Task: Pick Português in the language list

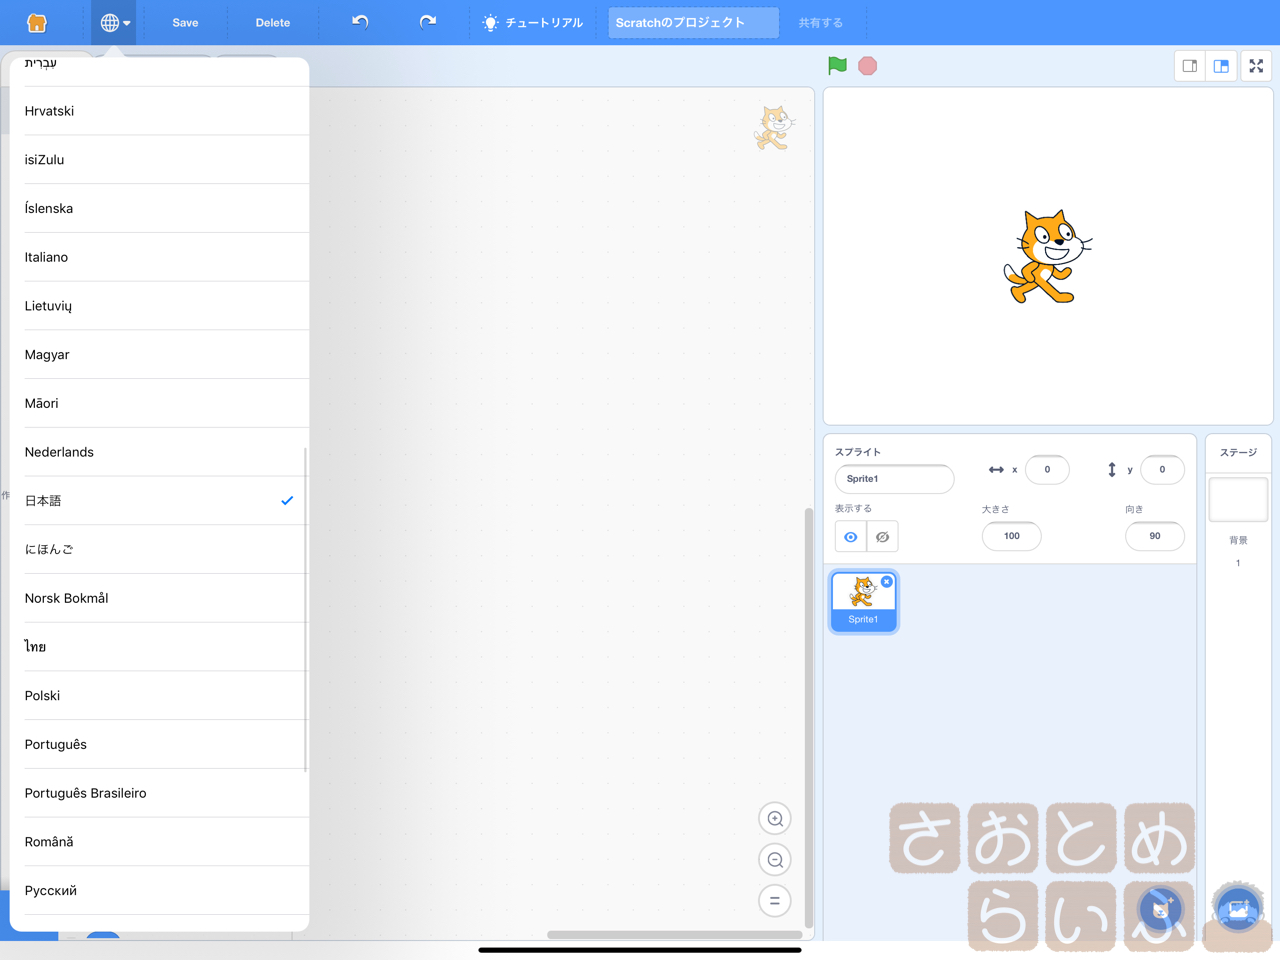Action: [159, 744]
